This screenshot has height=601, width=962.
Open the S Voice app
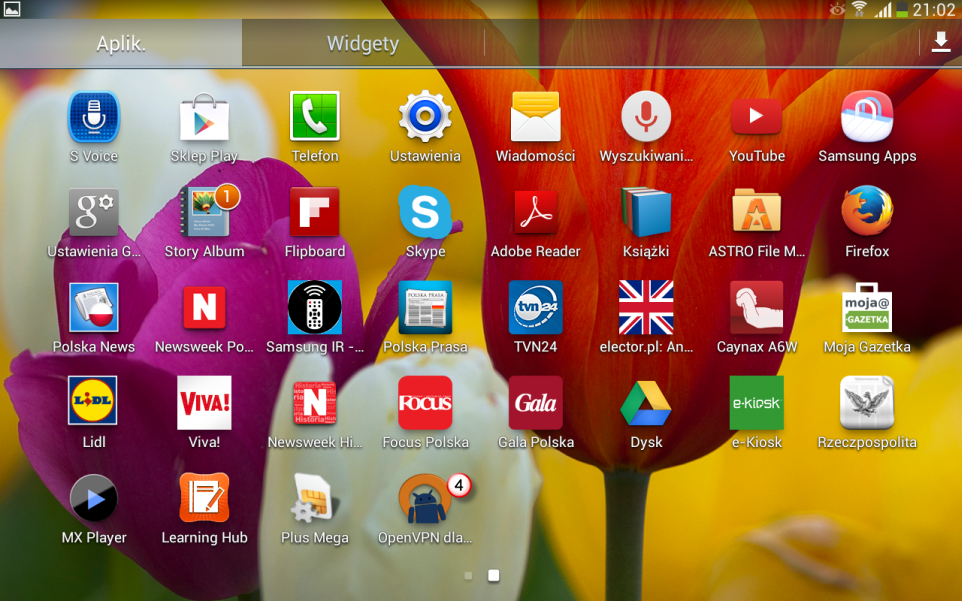tap(93, 117)
